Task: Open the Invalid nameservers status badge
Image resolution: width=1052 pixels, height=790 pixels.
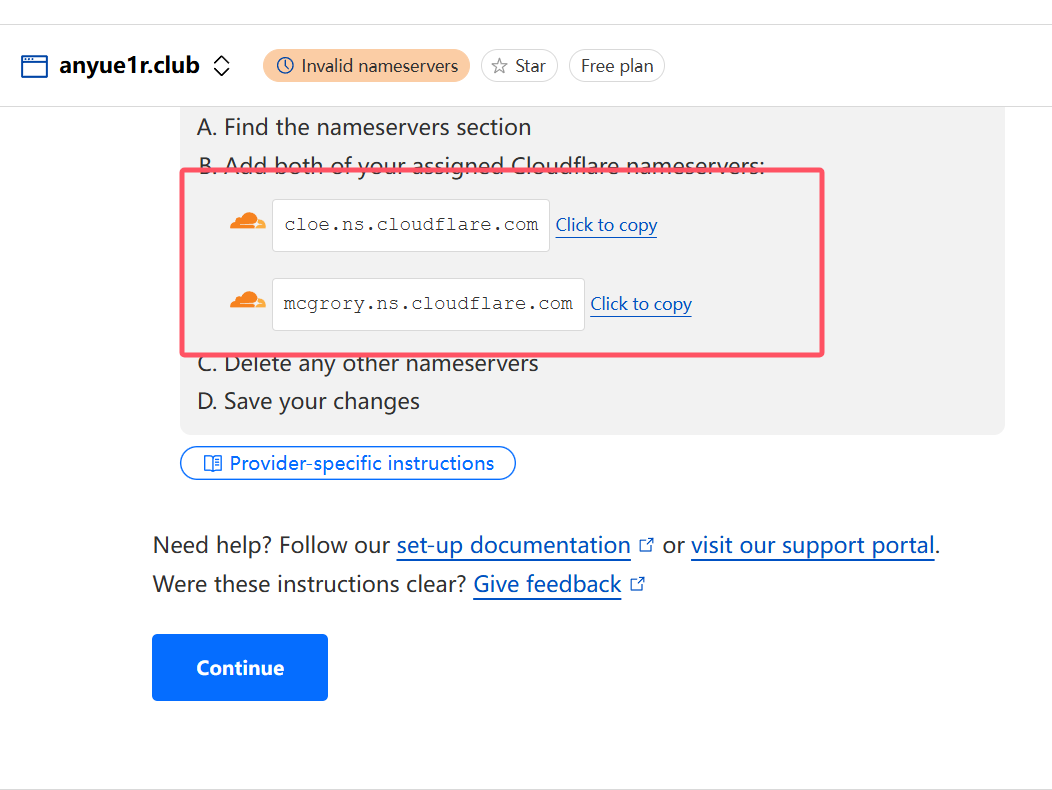Action: click(366, 66)
